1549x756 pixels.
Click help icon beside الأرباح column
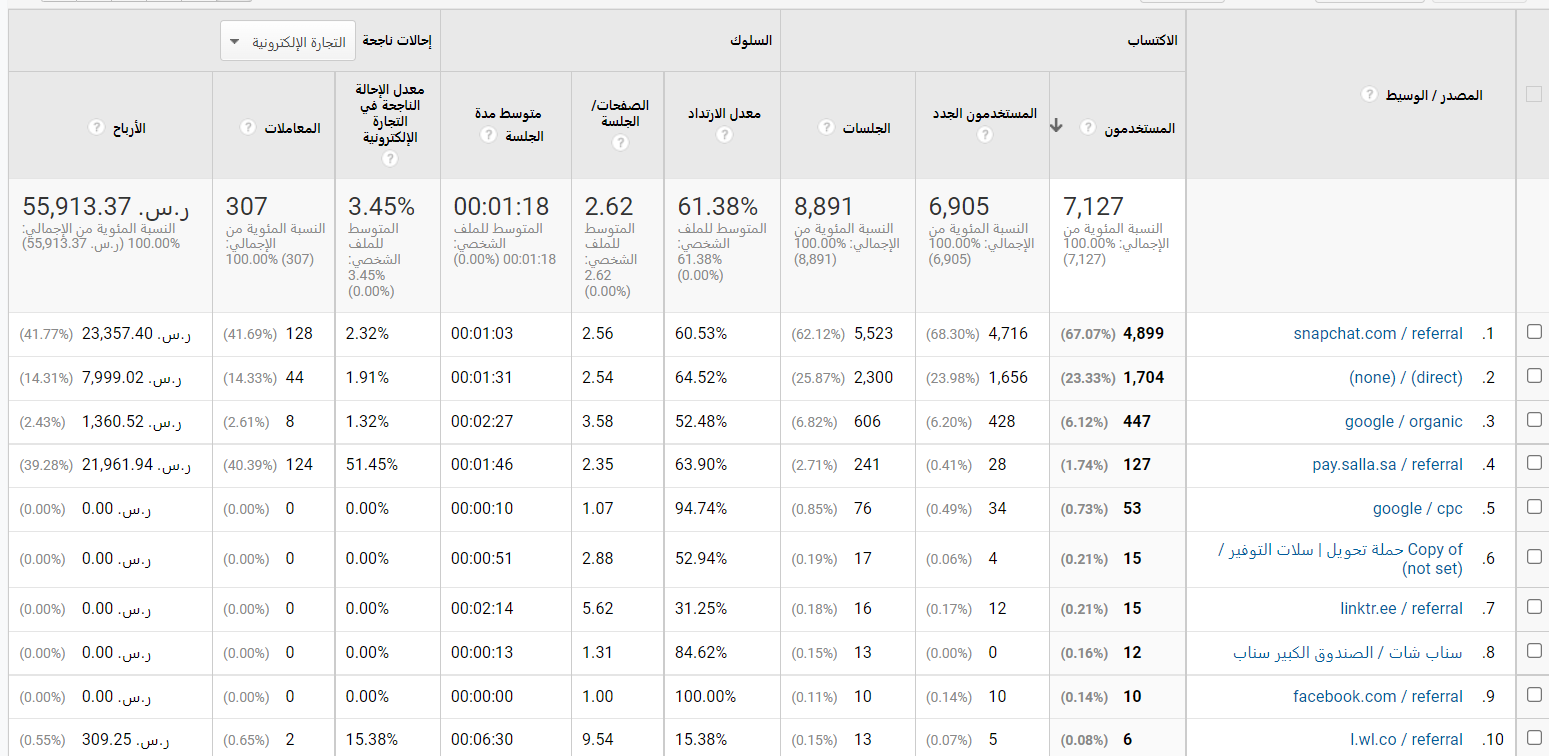[x=96, y=128]
